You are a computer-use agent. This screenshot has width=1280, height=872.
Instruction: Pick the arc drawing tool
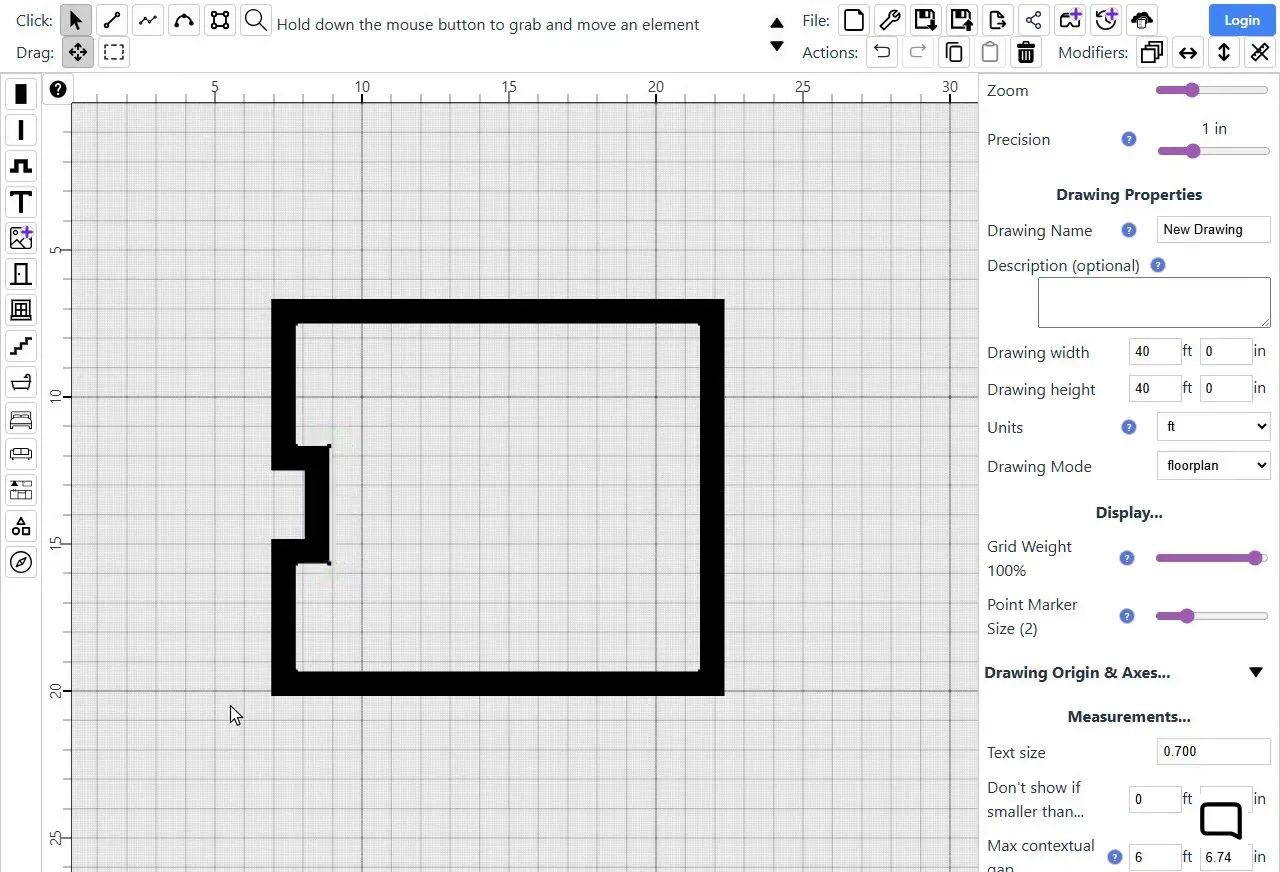(x=184, y=20)
